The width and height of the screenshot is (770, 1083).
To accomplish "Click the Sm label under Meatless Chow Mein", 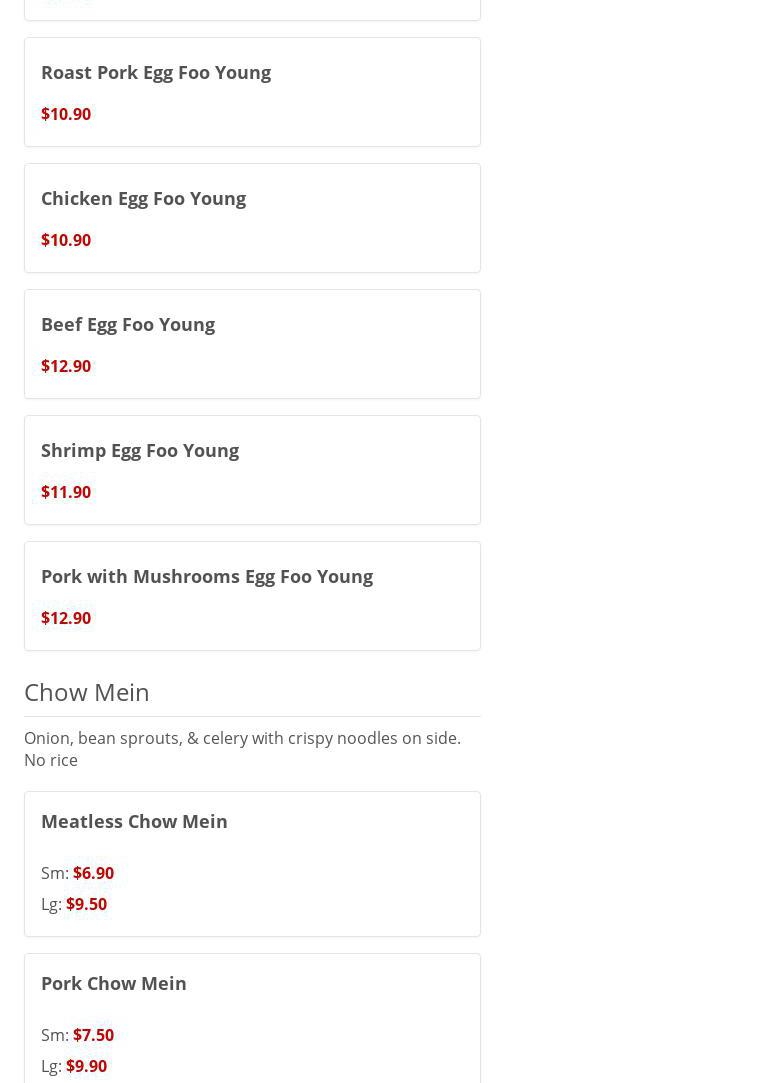I will 54,873.
